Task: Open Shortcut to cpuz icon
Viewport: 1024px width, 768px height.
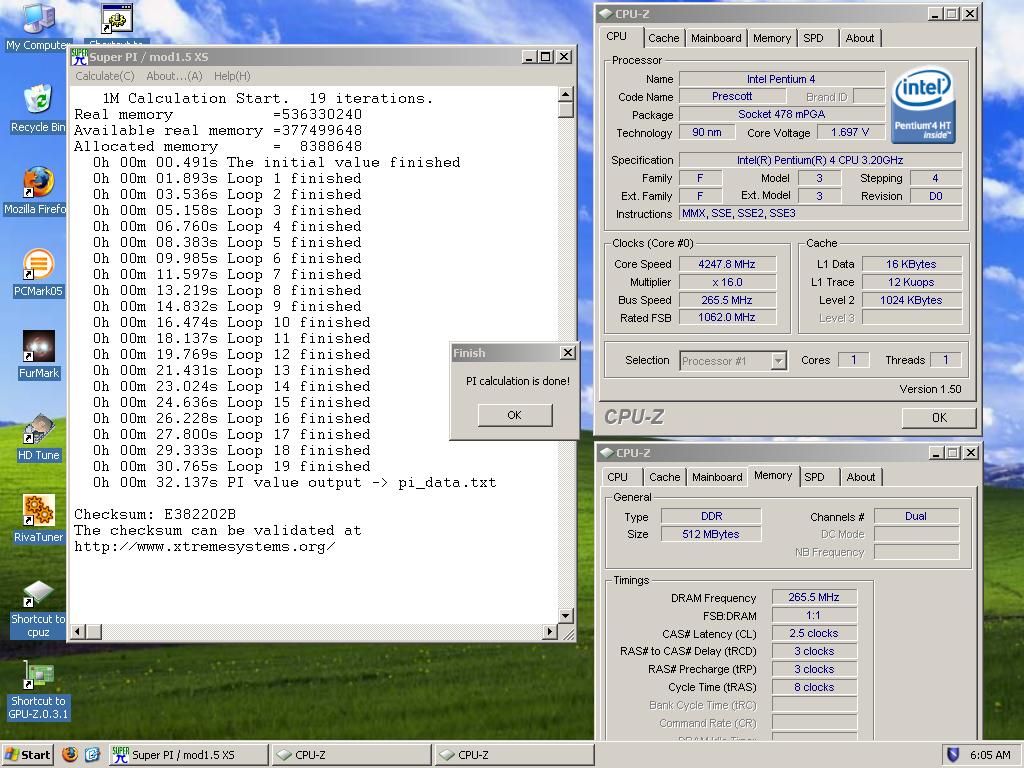Action: [x=38, y=609]
